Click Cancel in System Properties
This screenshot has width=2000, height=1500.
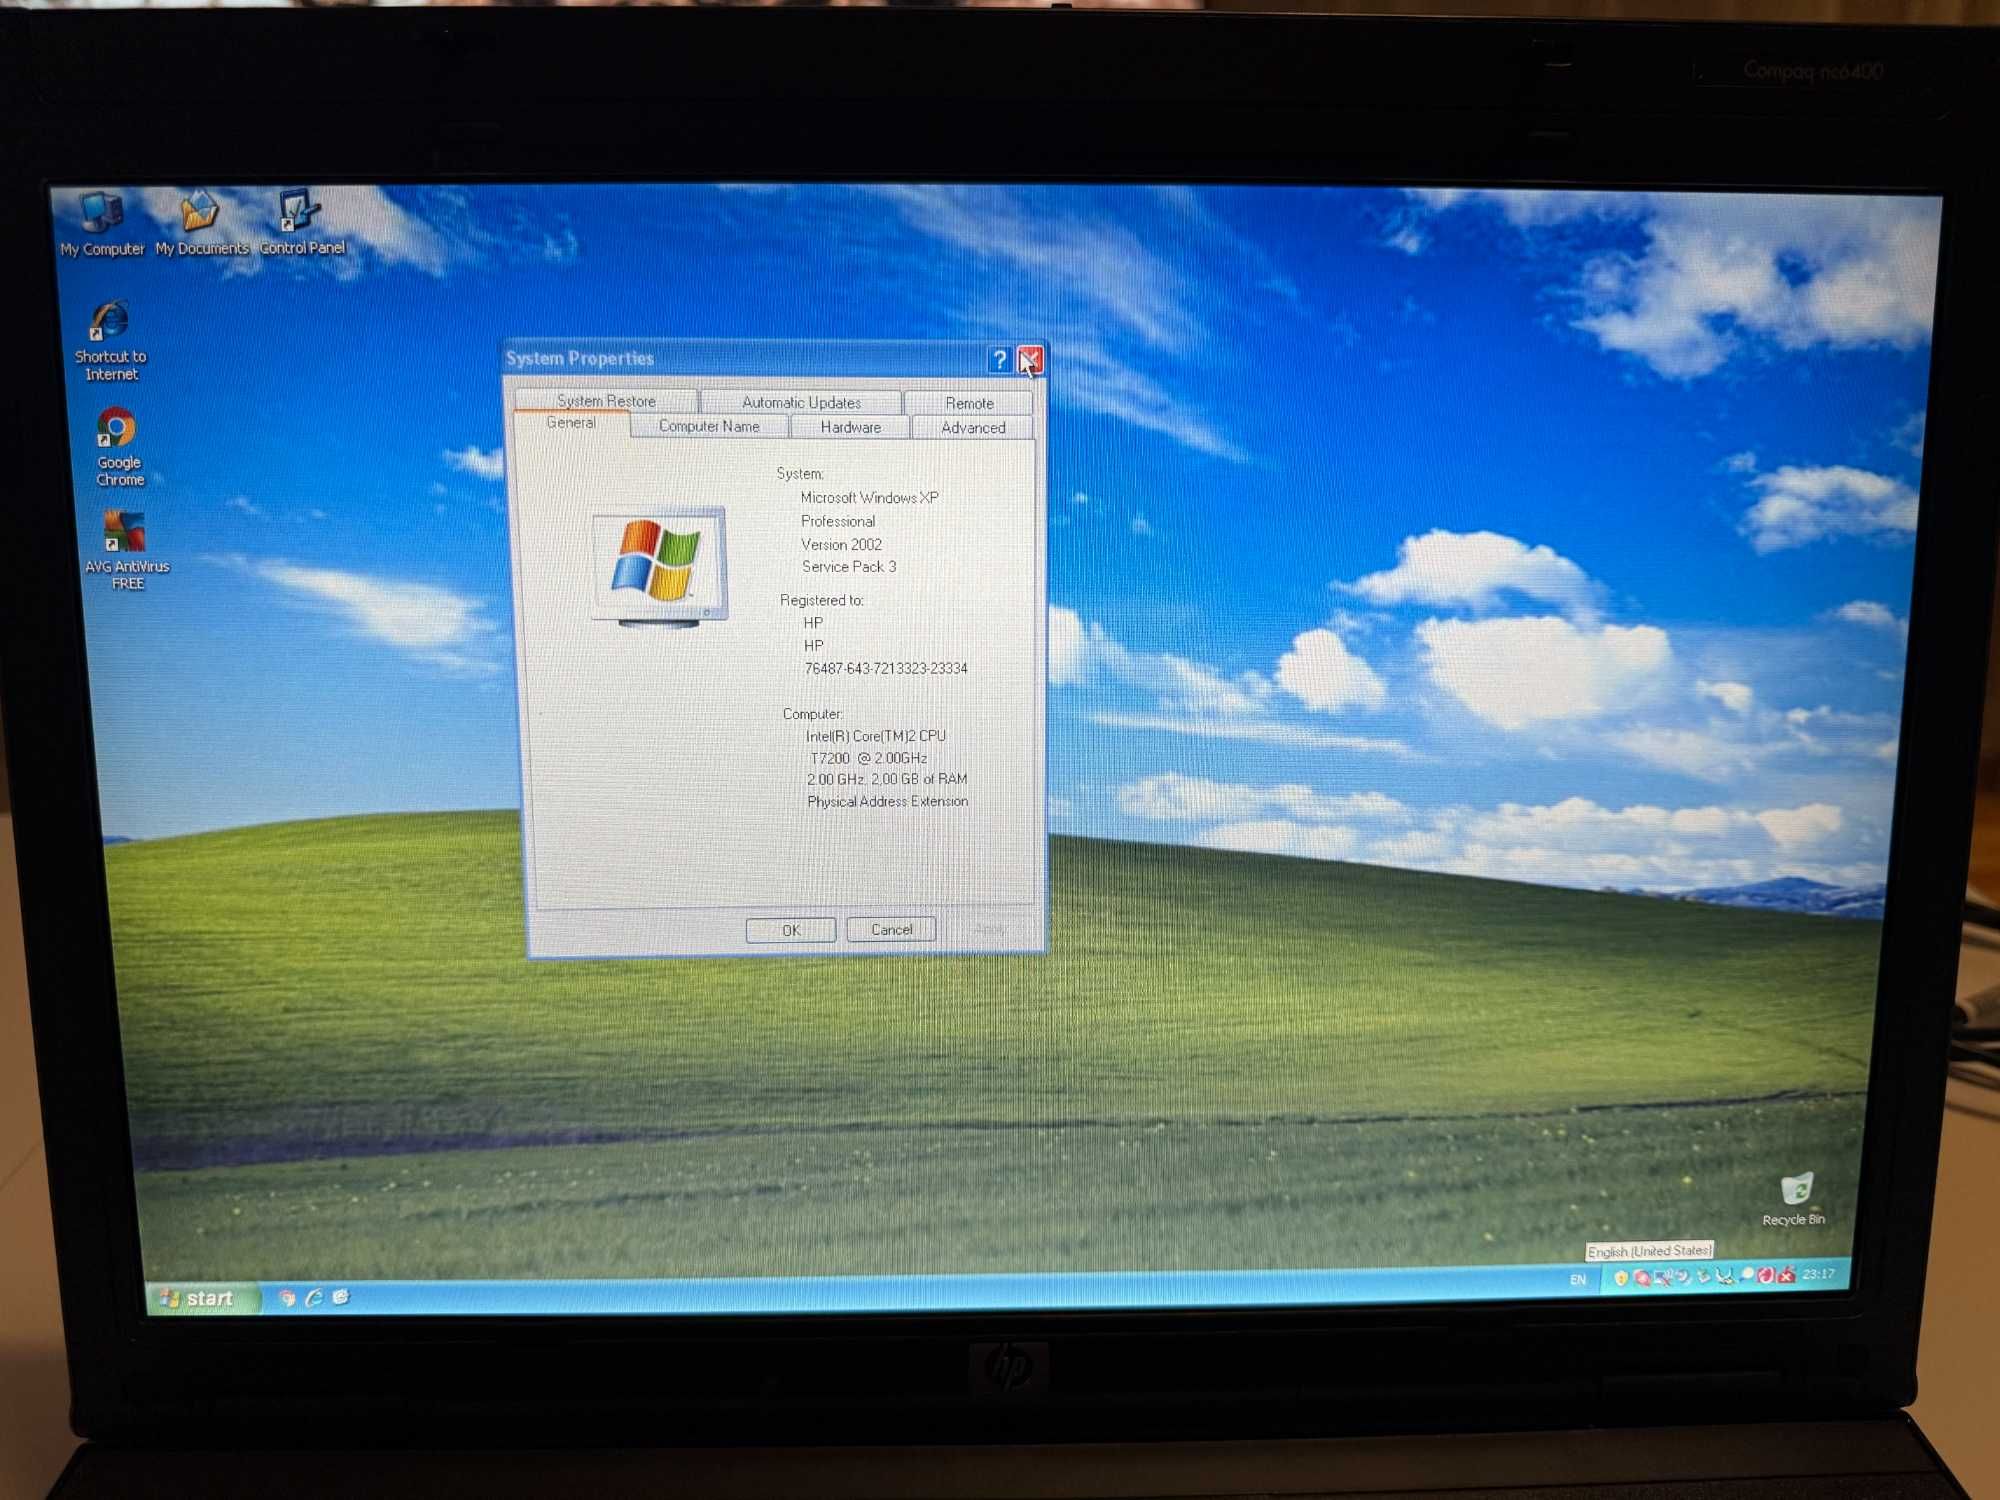pos(891,929)
